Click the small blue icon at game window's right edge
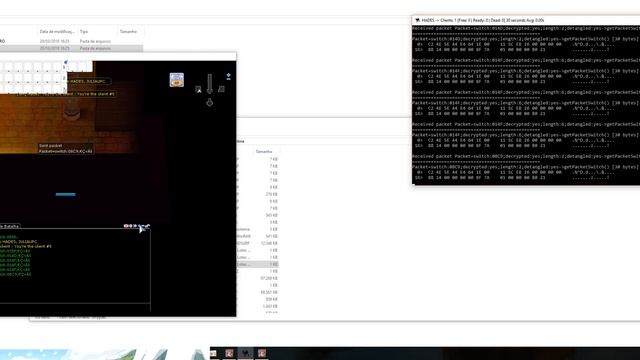The image size is (640, 360). point(229,76)
